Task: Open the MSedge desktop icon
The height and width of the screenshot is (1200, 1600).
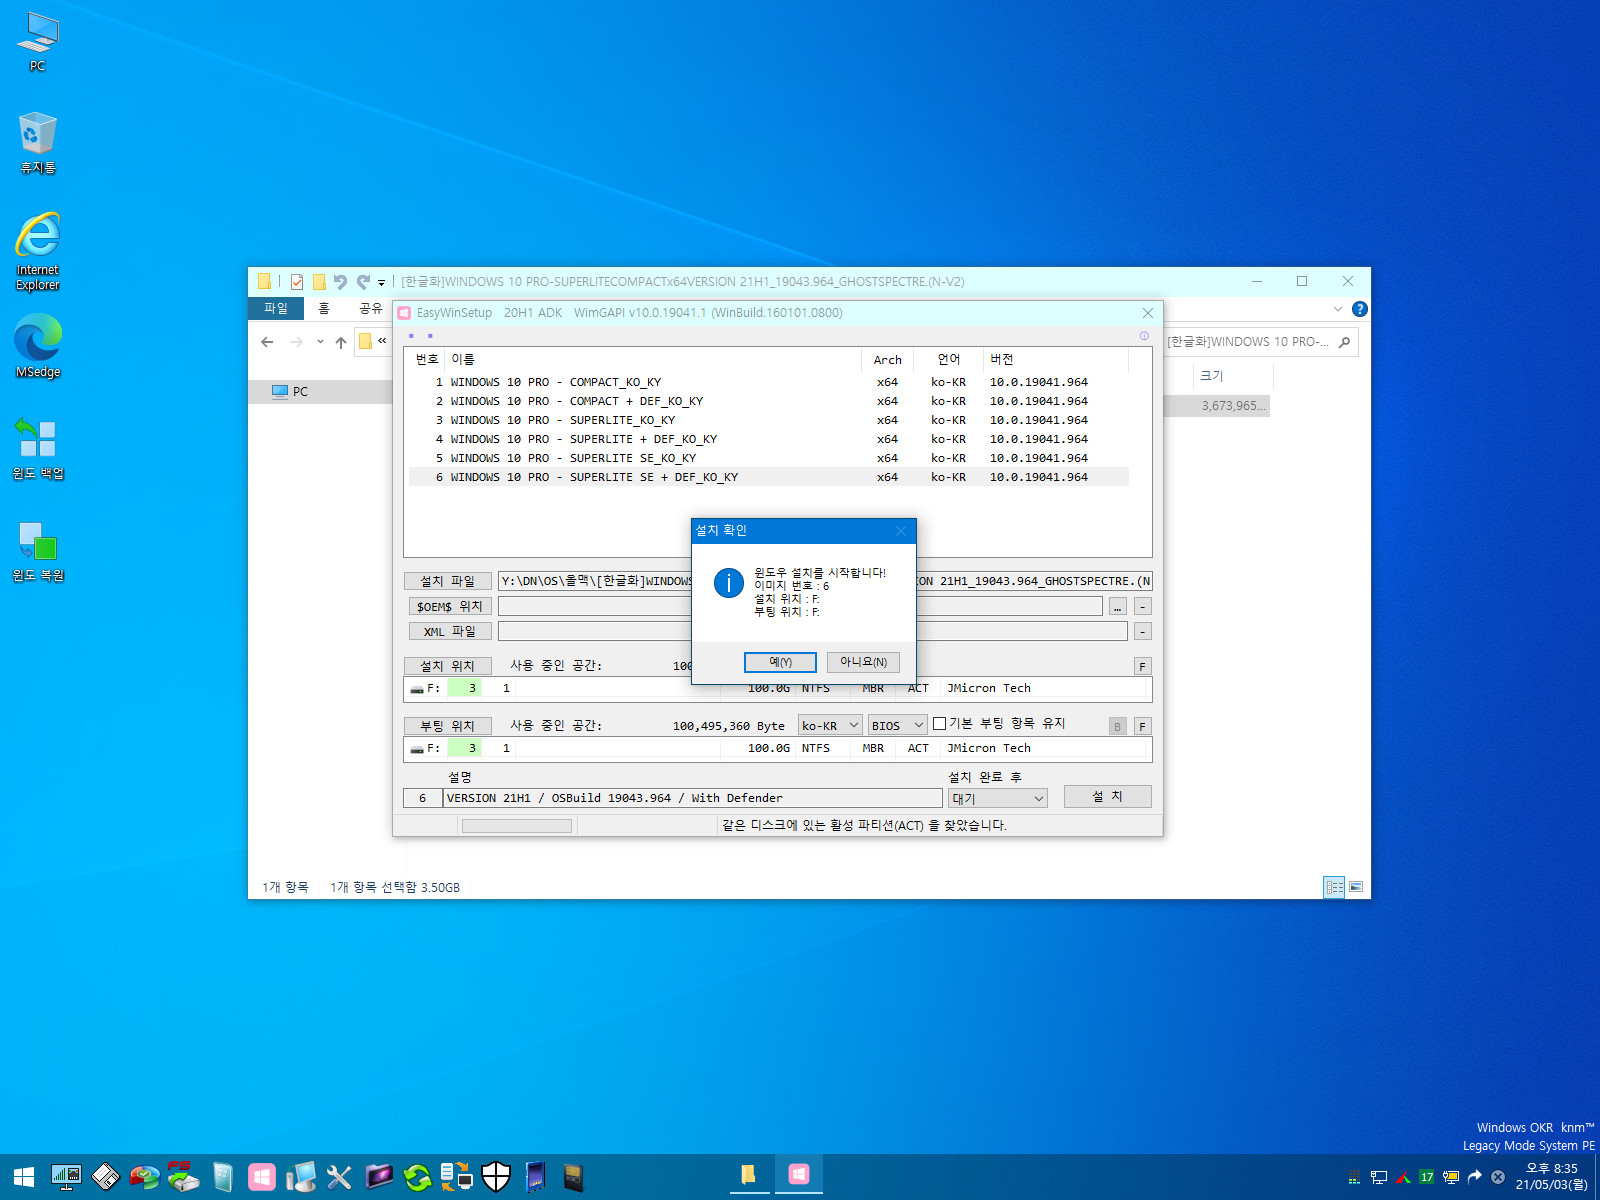Action: (38, 346)
